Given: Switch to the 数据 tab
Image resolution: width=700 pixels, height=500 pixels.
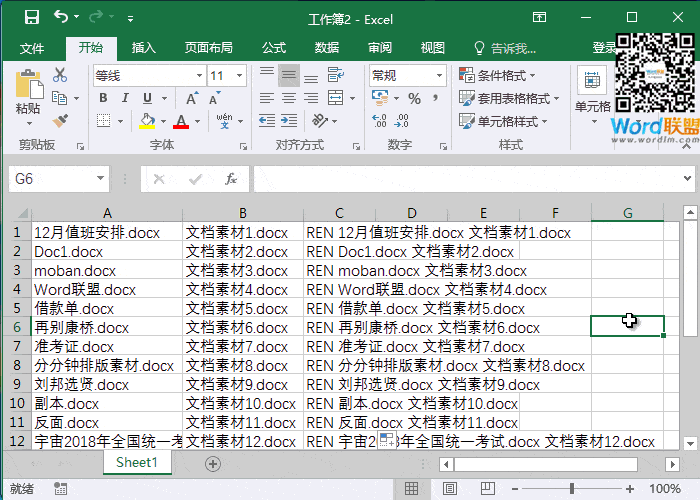Looking at the screenshot, I should (x=327, y=48).
